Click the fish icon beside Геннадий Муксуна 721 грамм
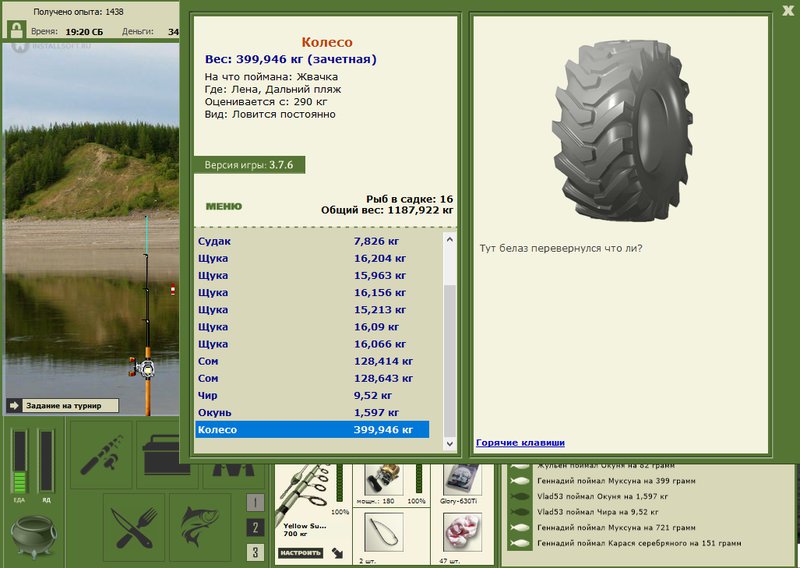 point(520,528)
